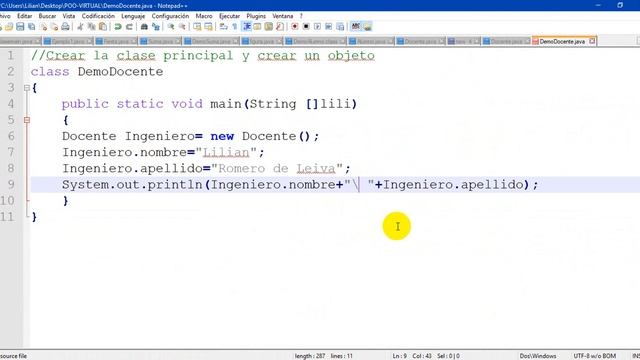The height and width of the screenshot is (360, 640).
Task: Open the Codificación menu
Action: pos(98,16)
